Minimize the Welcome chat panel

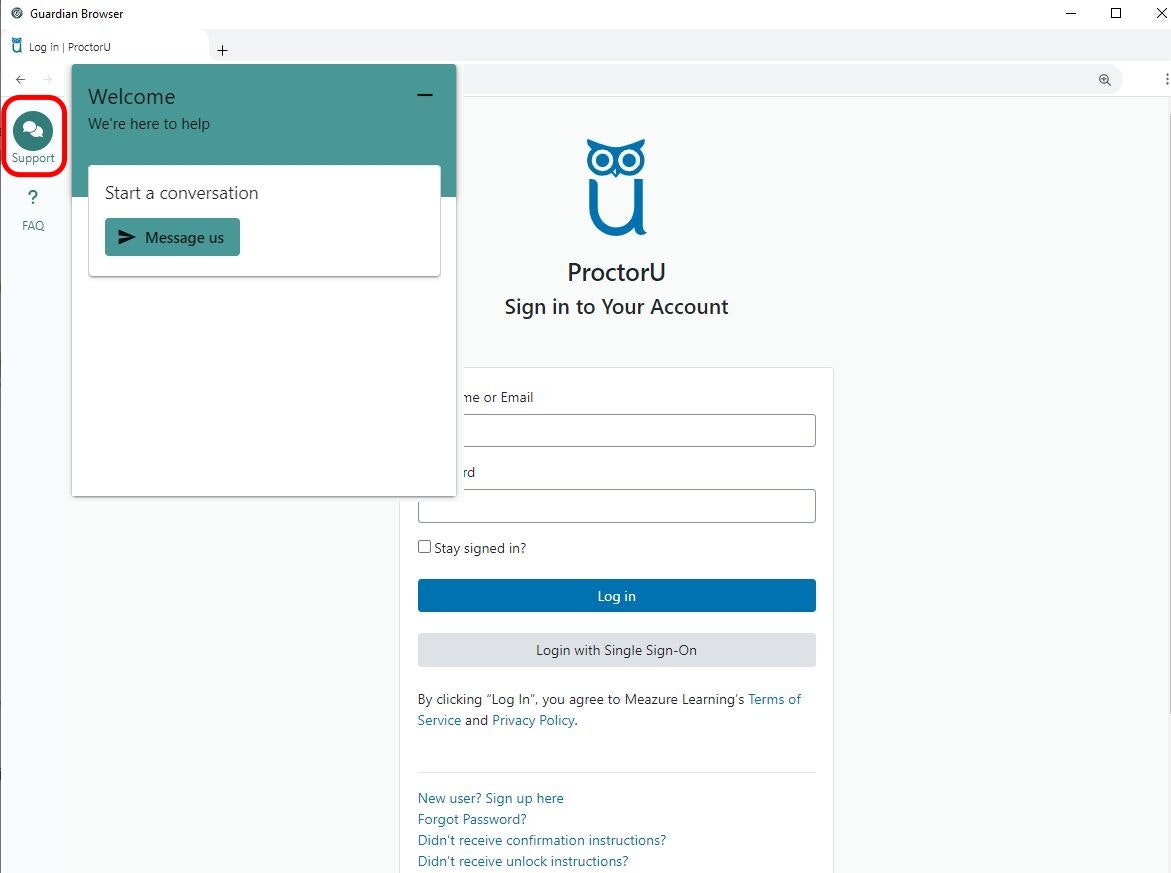coord(425,95)
